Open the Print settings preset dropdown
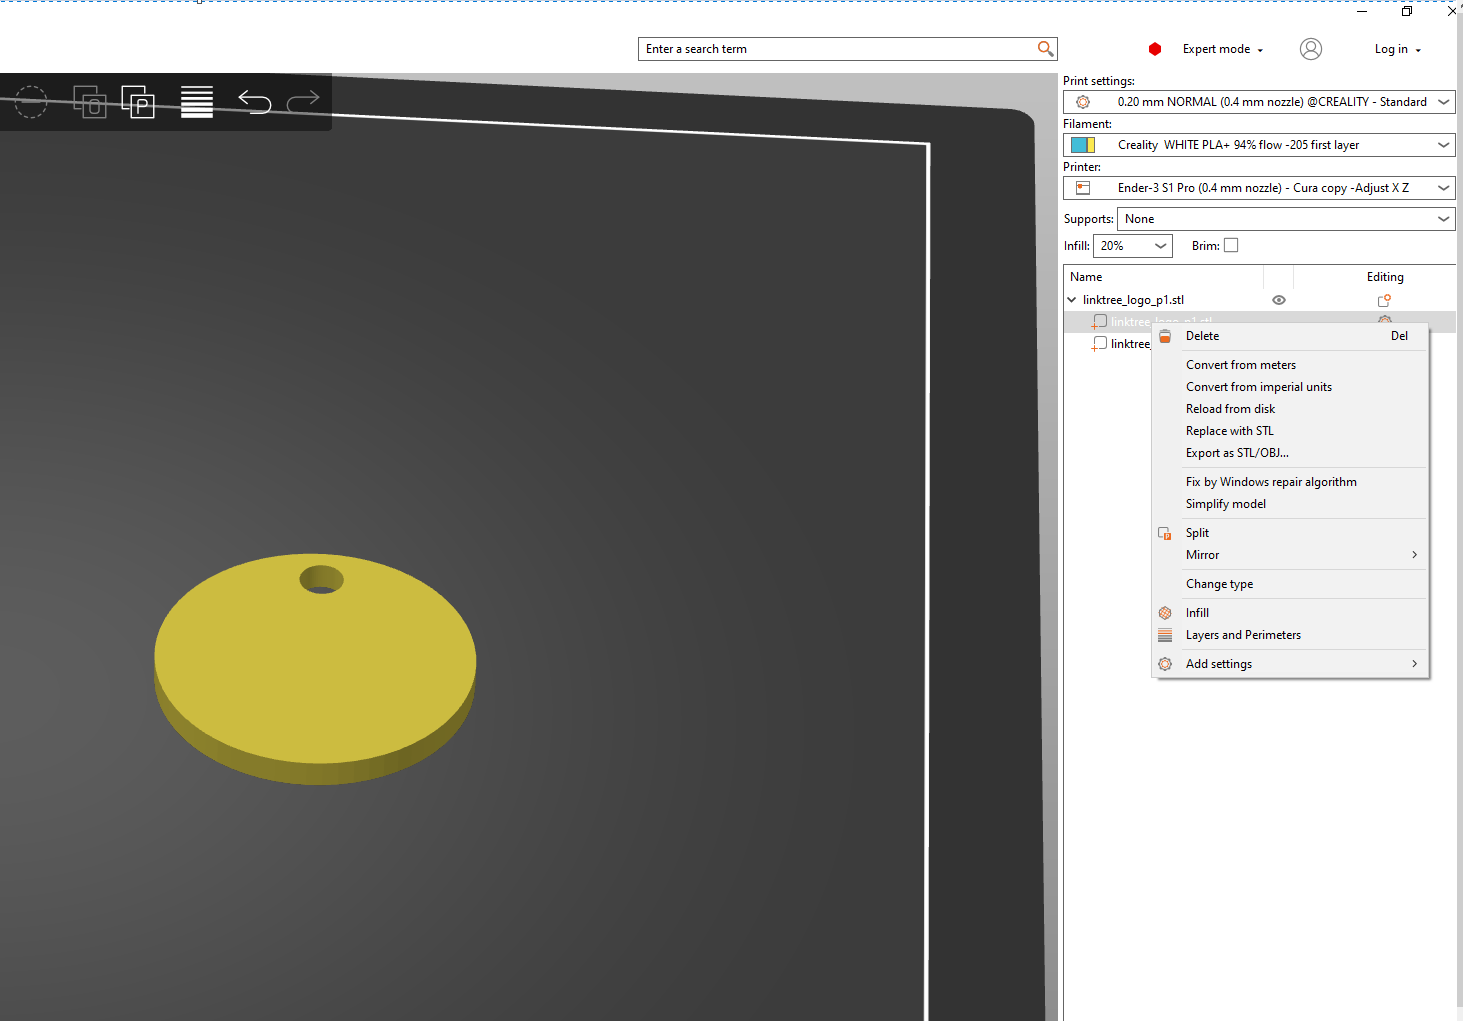The width and height of the screenshot is (1463, 1021). pyautogui.click(x=1259, y=102)
